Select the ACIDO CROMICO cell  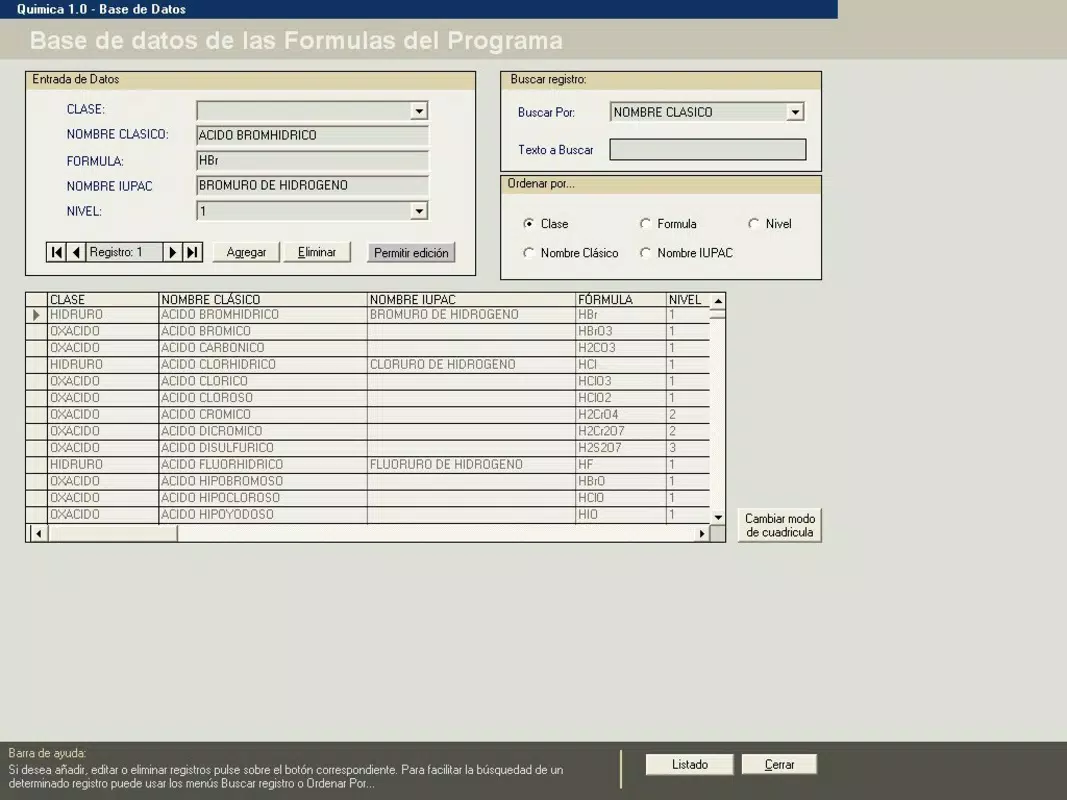point(263,415)
